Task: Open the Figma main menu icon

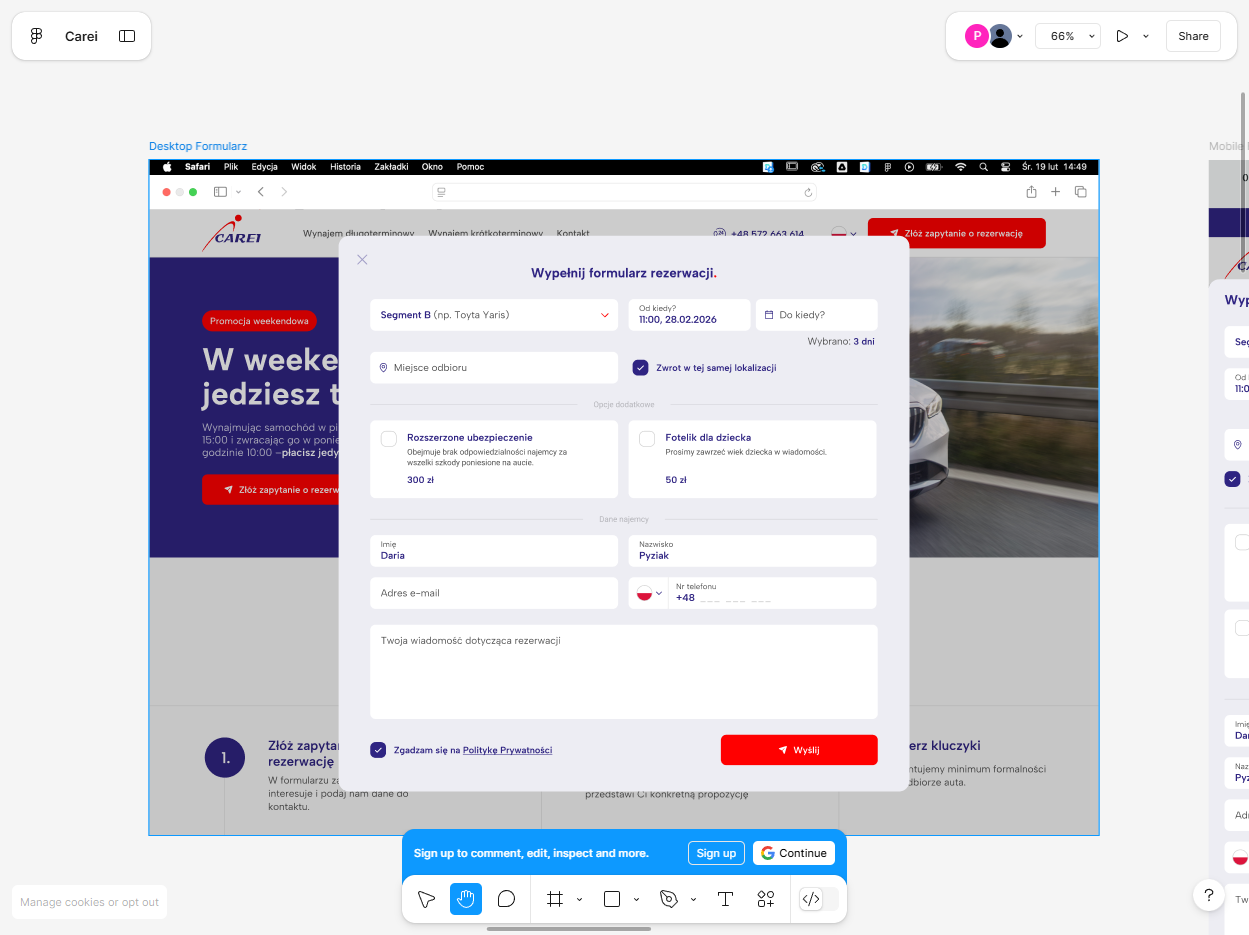Action: pyautogui.click(x=37, y=36)
